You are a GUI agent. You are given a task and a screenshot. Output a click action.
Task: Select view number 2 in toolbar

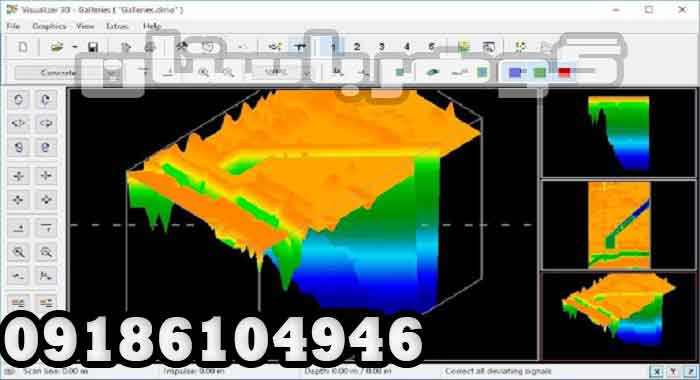click(356, 46)
